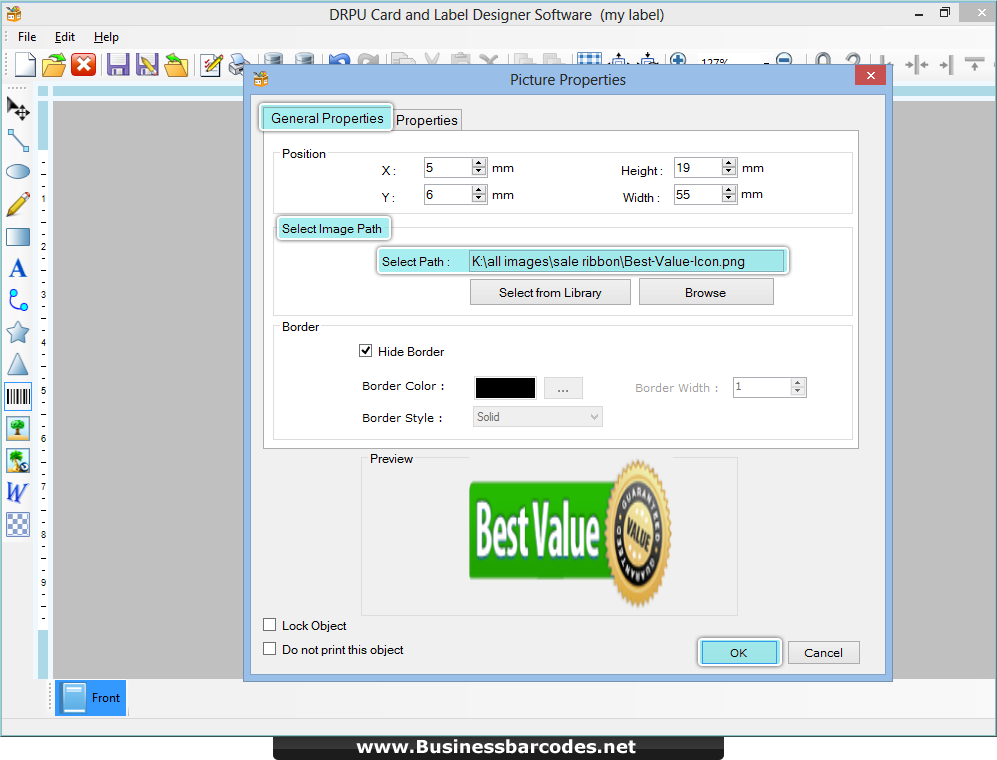The image size is (997, 760).
Task: Open the Help menu
Action: click(106, 37)
